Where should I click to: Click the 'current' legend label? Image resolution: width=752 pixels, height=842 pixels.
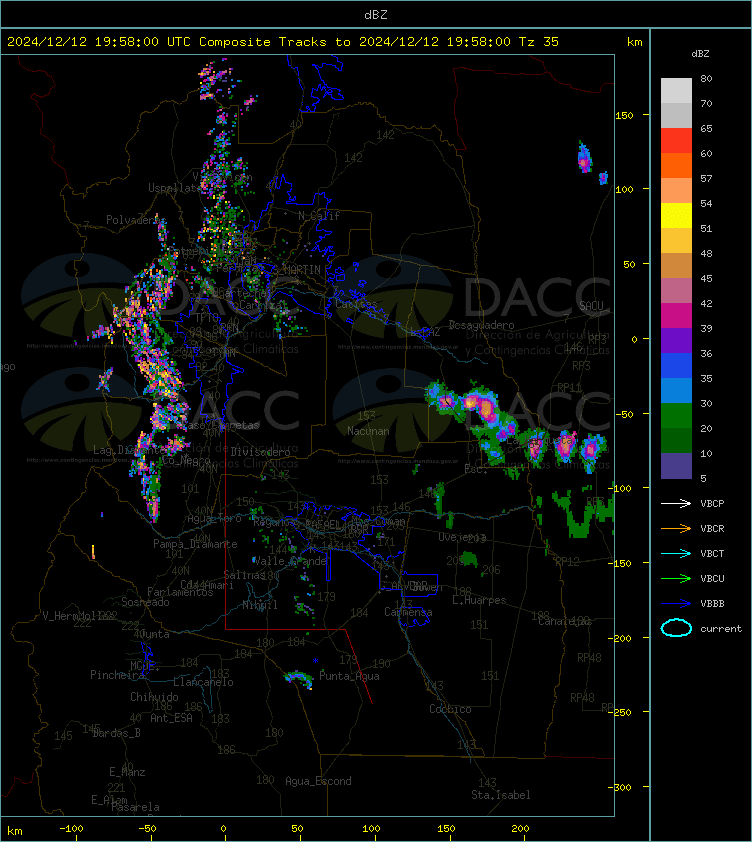pyautogui.click(x=721, y=628)
